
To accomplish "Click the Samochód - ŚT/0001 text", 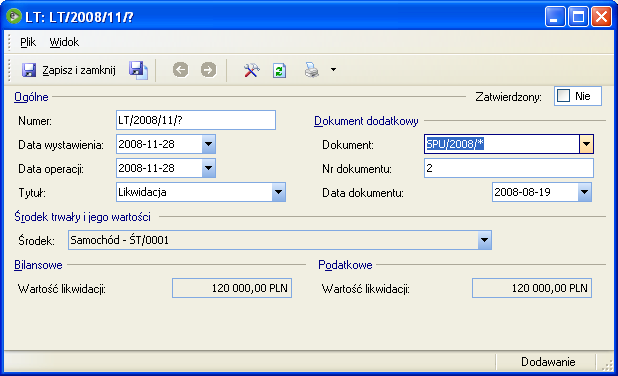I will (x=119, y=240).
